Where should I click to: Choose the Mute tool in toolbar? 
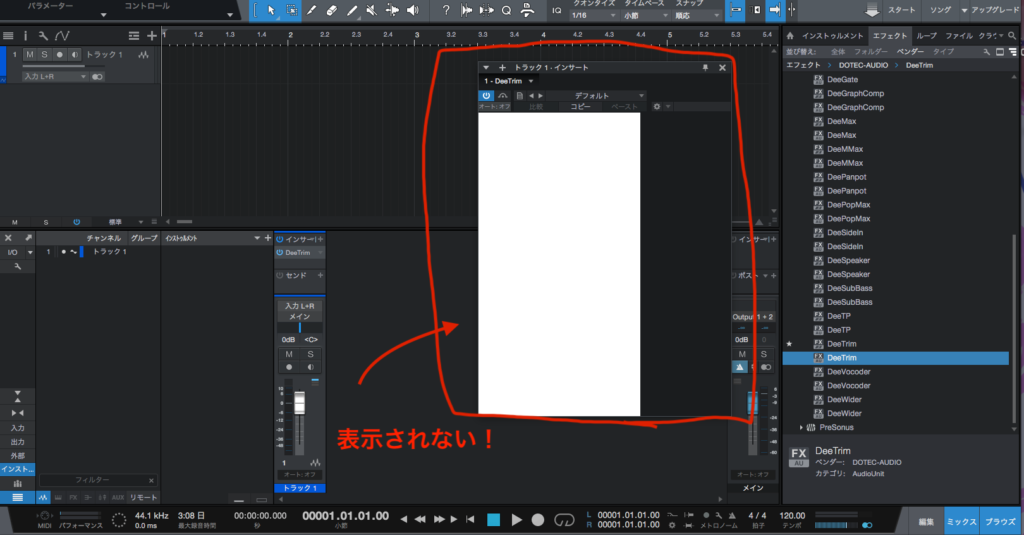[x=371, y=11]
